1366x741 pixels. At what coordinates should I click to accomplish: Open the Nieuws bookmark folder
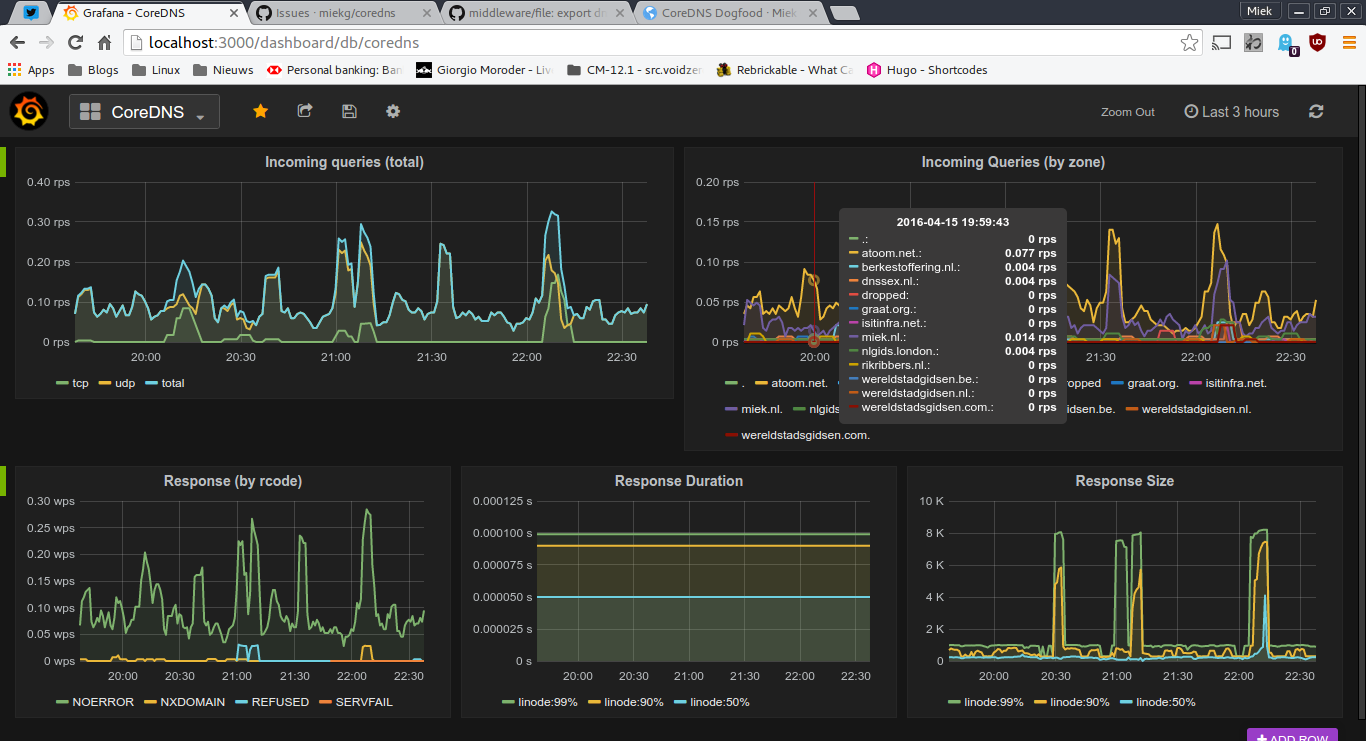click(223, 70)
